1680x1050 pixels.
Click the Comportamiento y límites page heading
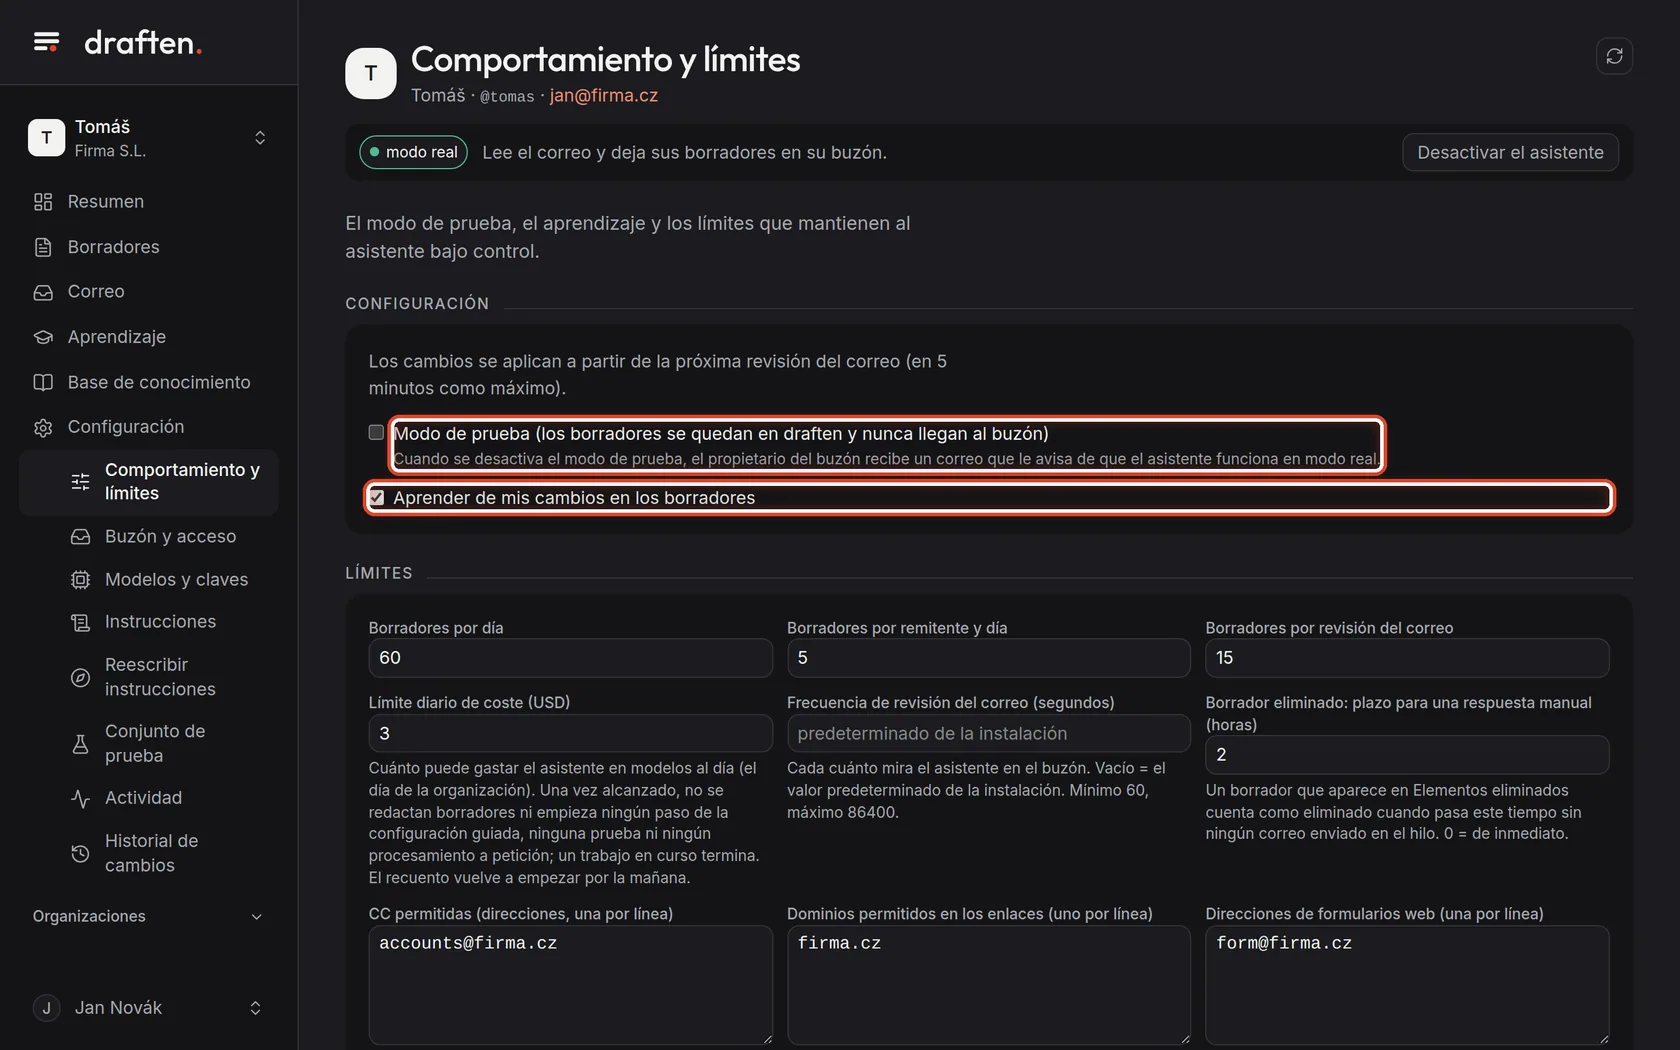coord(605,60)
